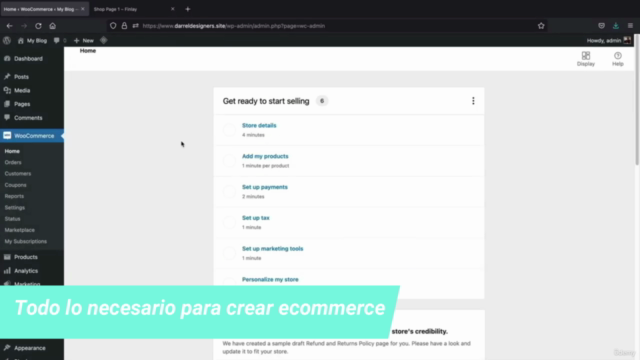Click the Media icon in sidebar
The height and width of the screenshot is (360, 640).
[7, 91]
